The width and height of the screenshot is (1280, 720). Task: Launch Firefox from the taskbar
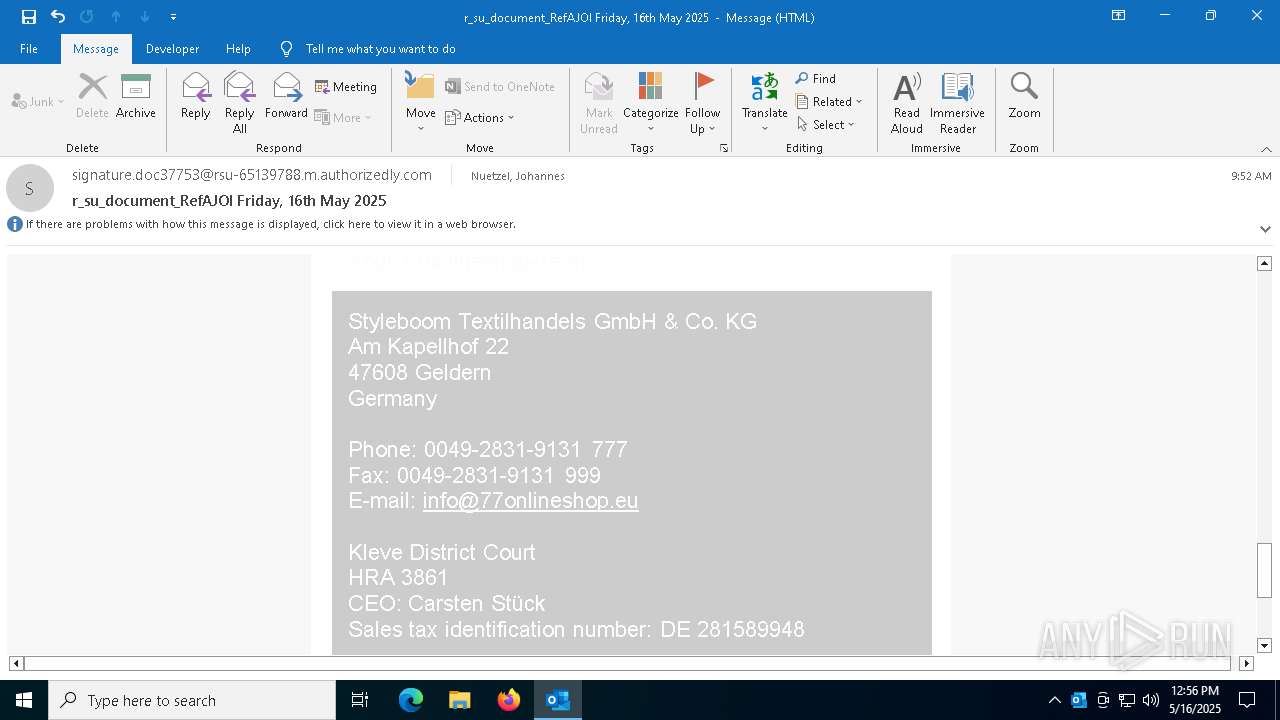509,700
